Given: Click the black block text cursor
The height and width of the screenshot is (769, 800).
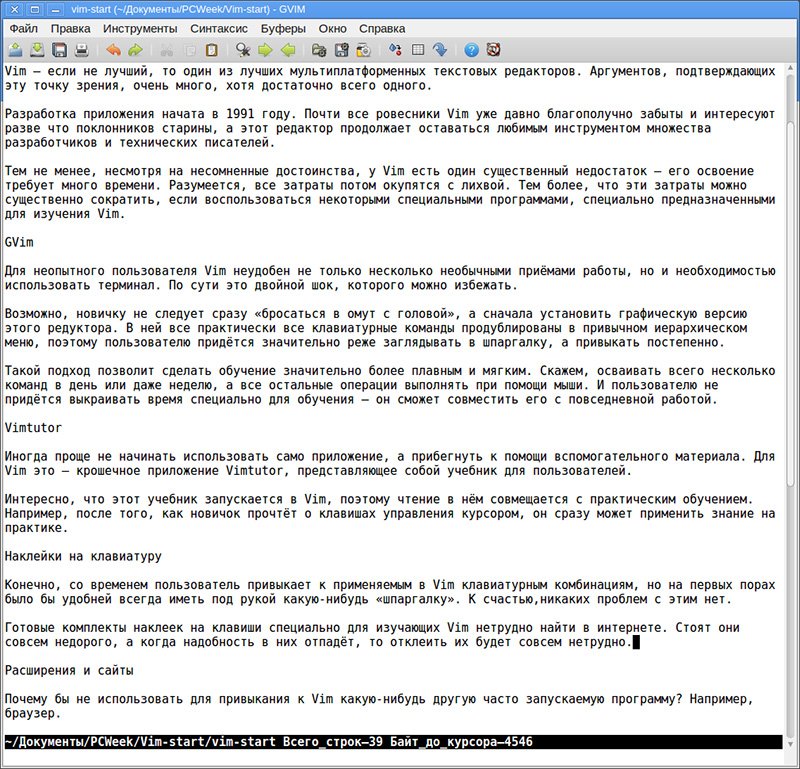Looking at the screenshot, I should [x=636, y=642].
